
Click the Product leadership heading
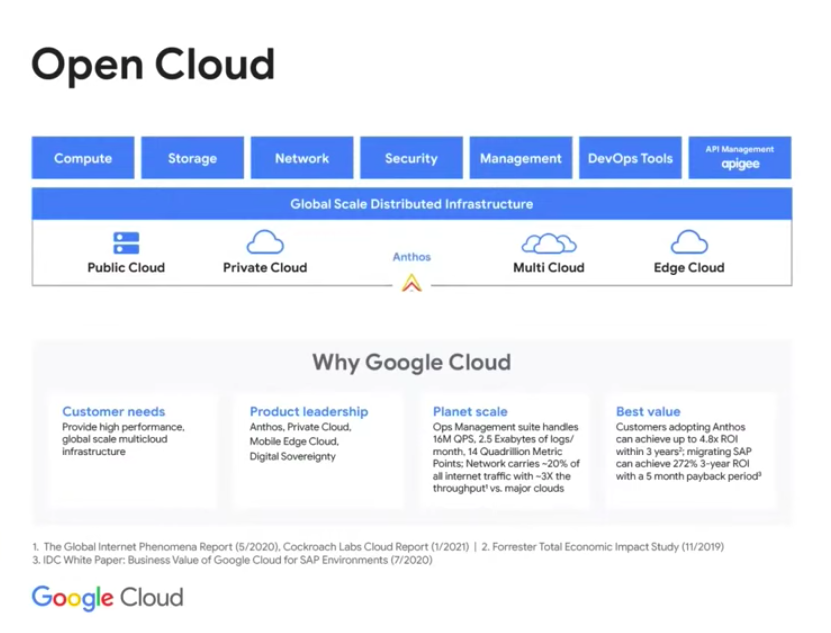point(309,411)
